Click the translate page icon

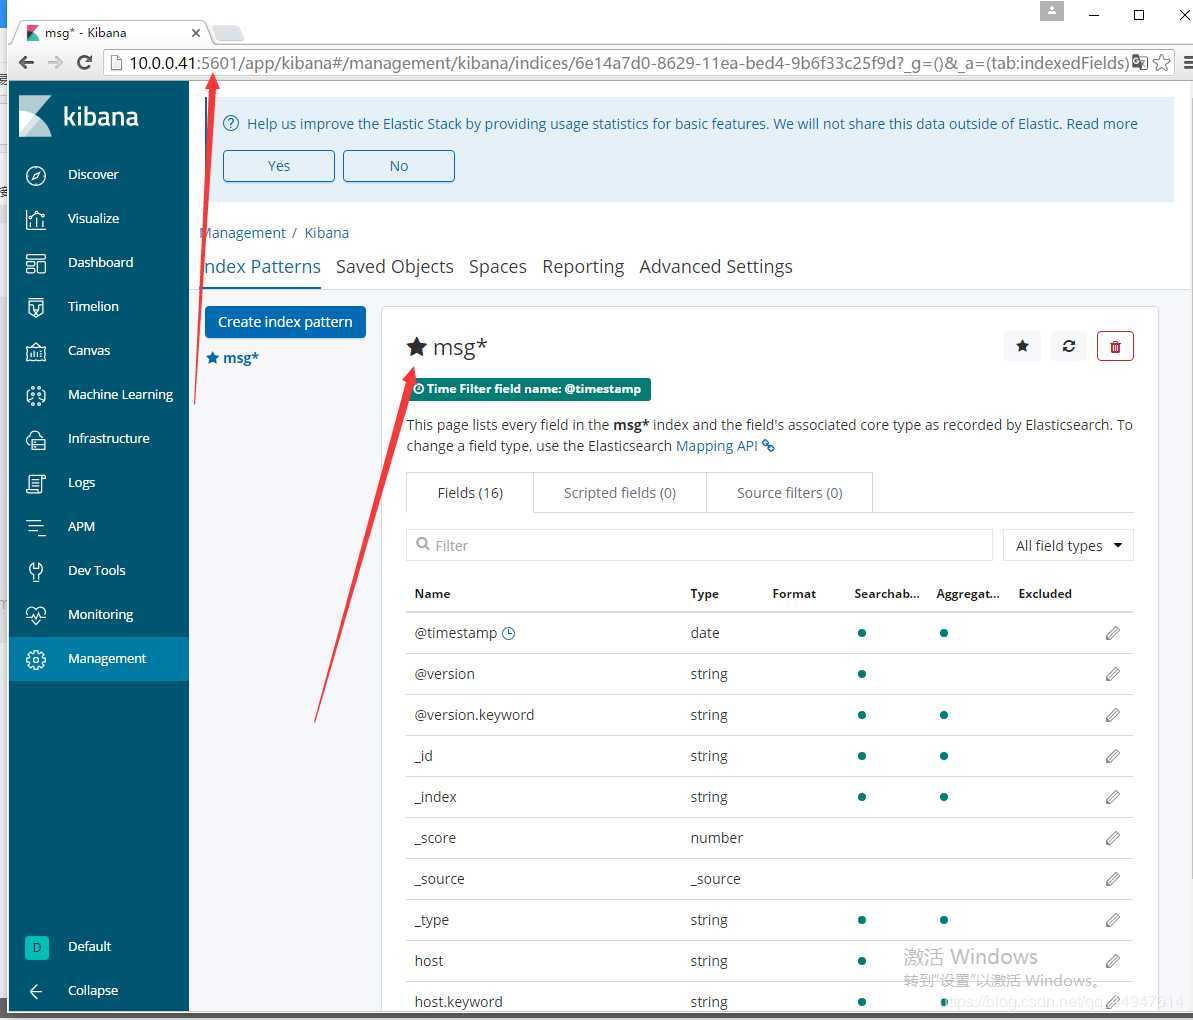click(x=1140, y=62)
